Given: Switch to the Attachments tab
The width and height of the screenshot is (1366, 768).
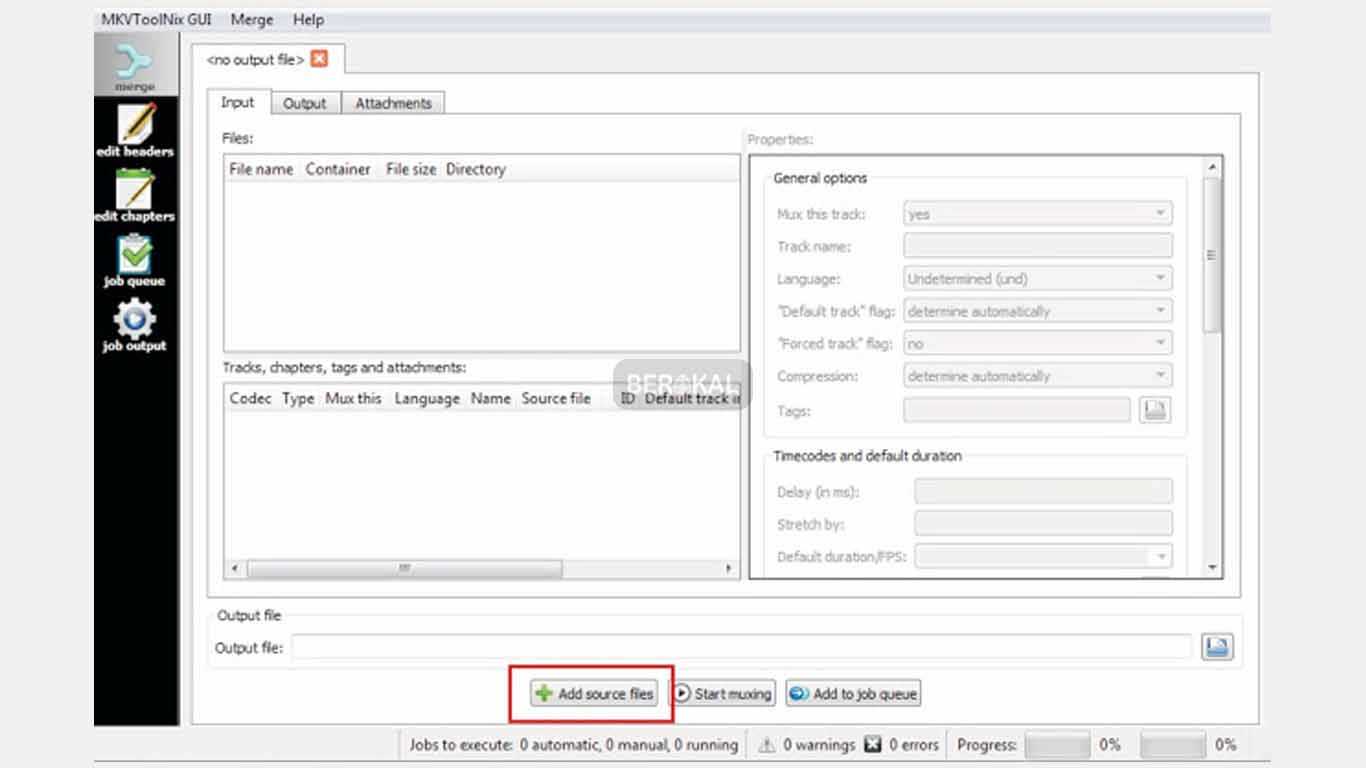Looking at the screenshot, I should 393,103.
